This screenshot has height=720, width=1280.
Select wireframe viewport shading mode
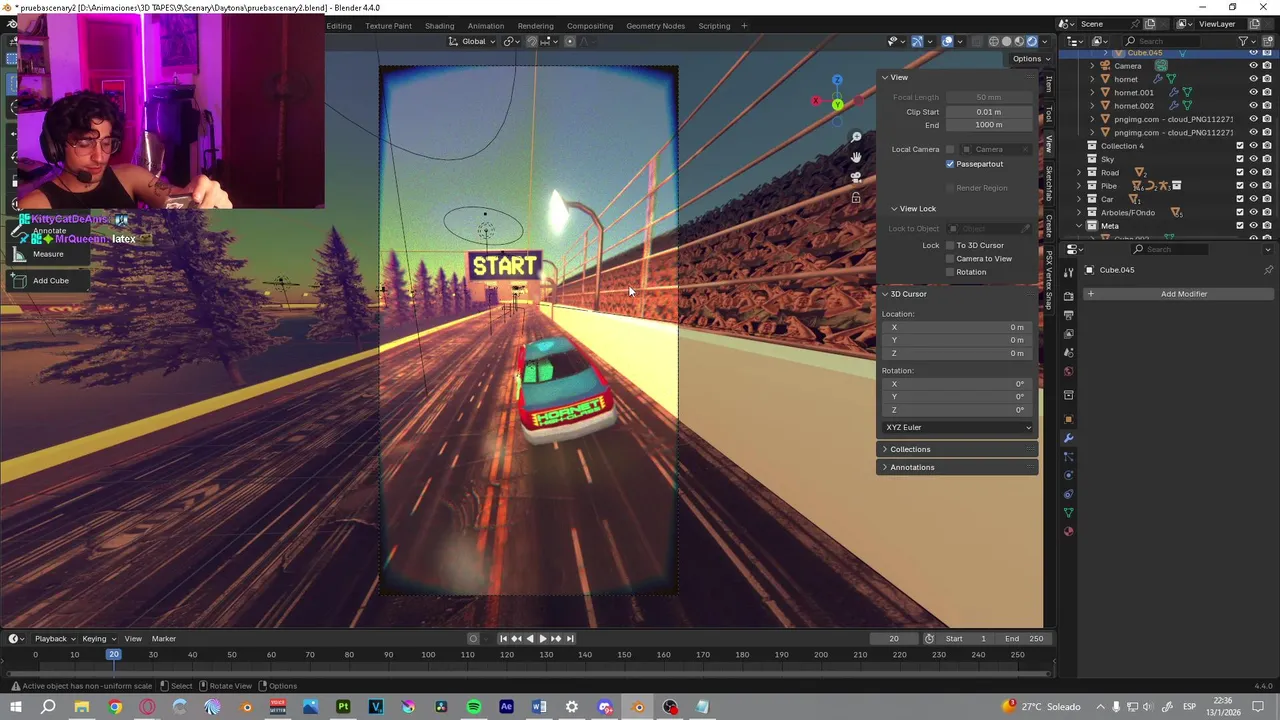click(x=993, y=41)
